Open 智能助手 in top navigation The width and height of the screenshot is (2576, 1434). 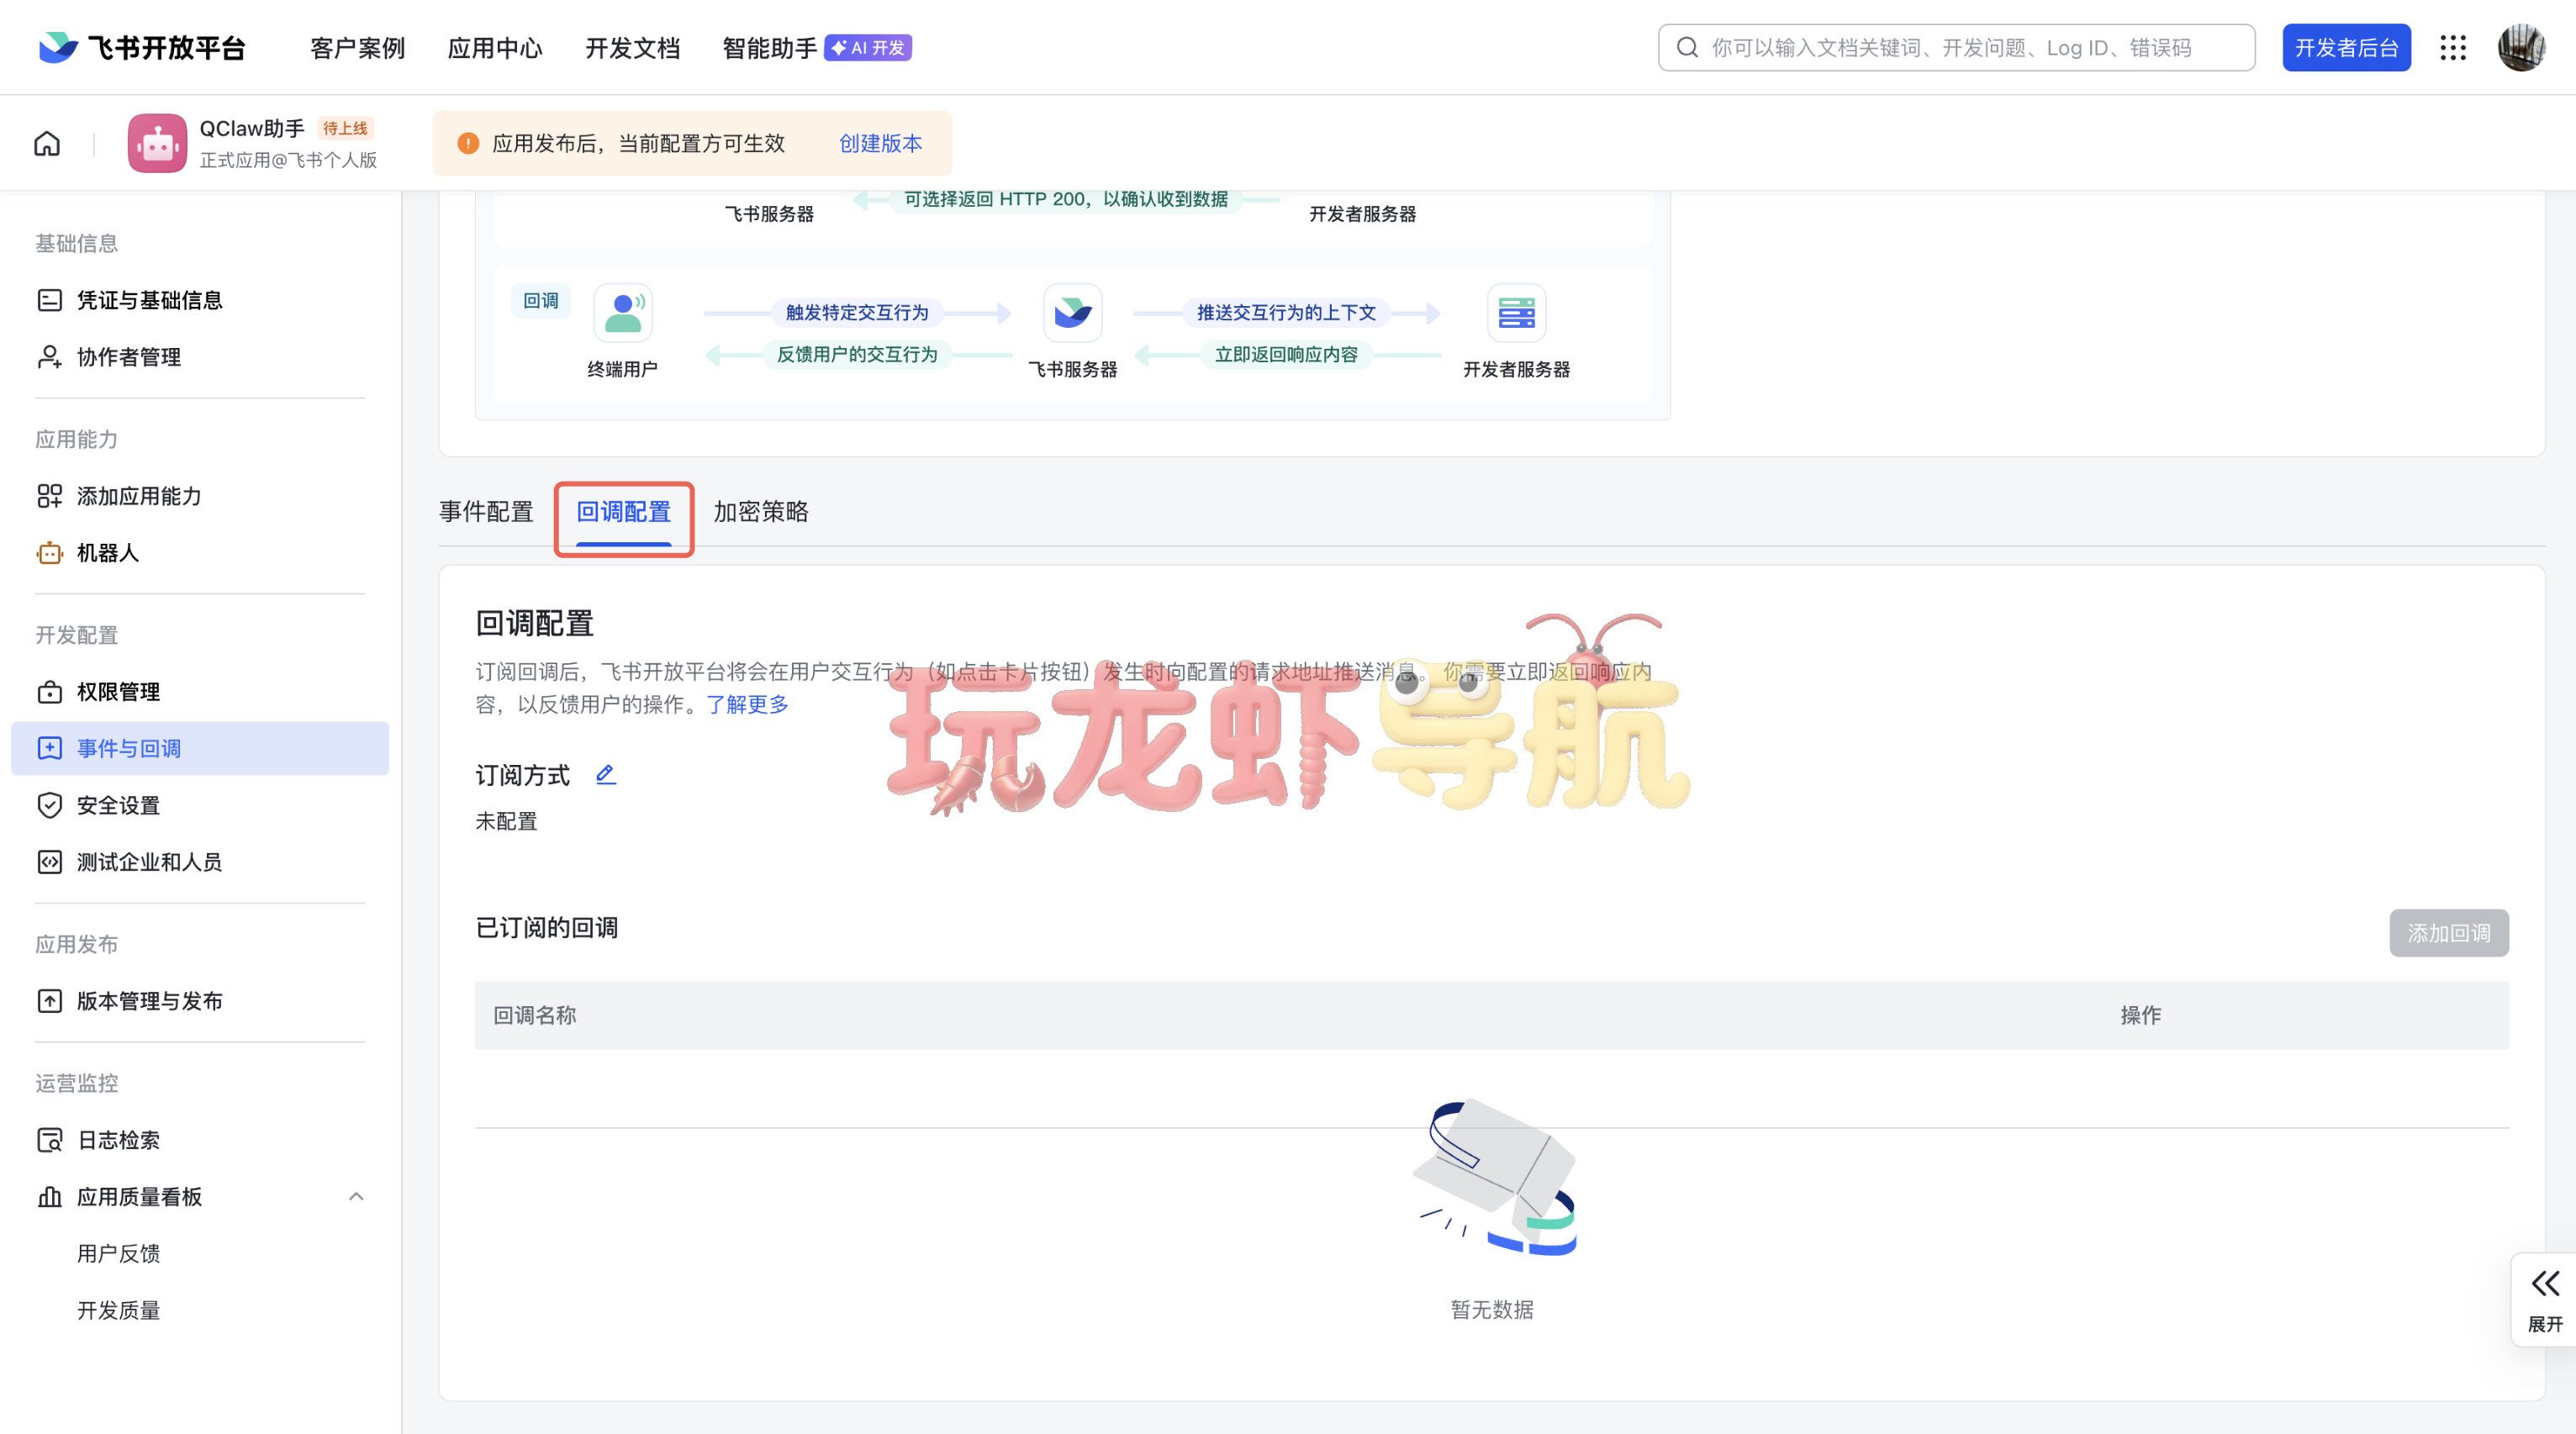[770, 48]
